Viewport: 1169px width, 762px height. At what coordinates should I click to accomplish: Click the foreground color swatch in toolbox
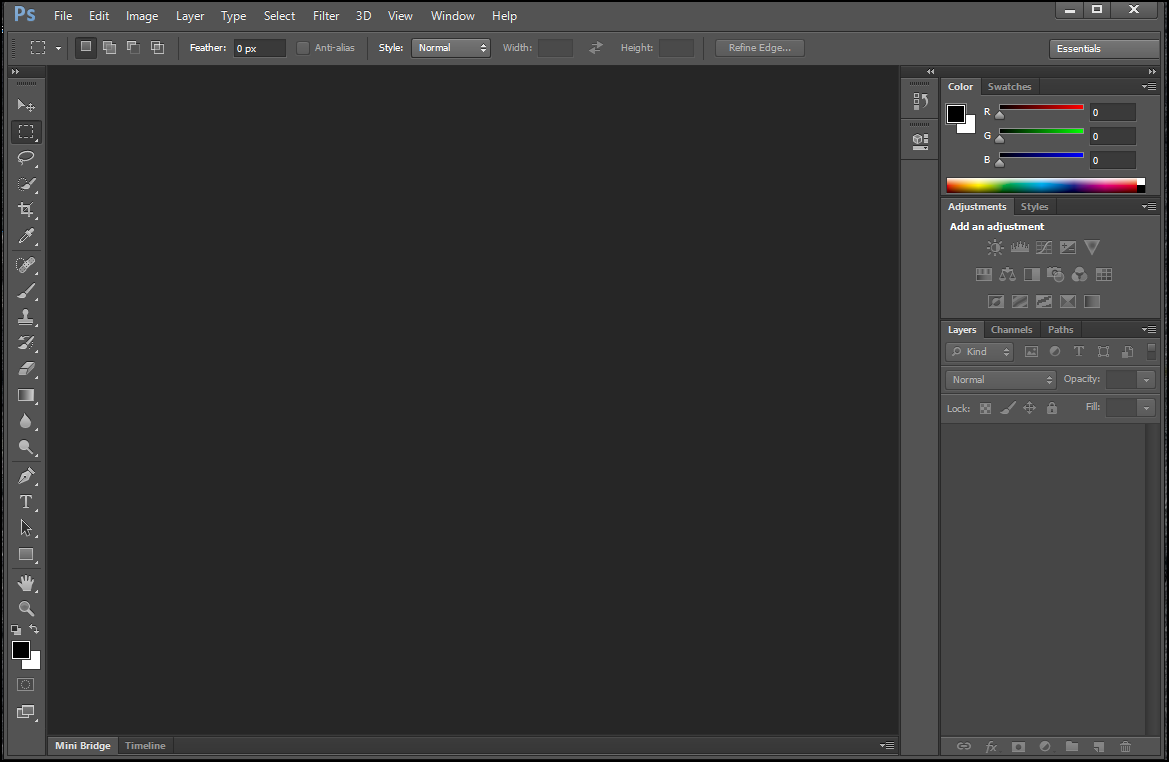point(21,650)
